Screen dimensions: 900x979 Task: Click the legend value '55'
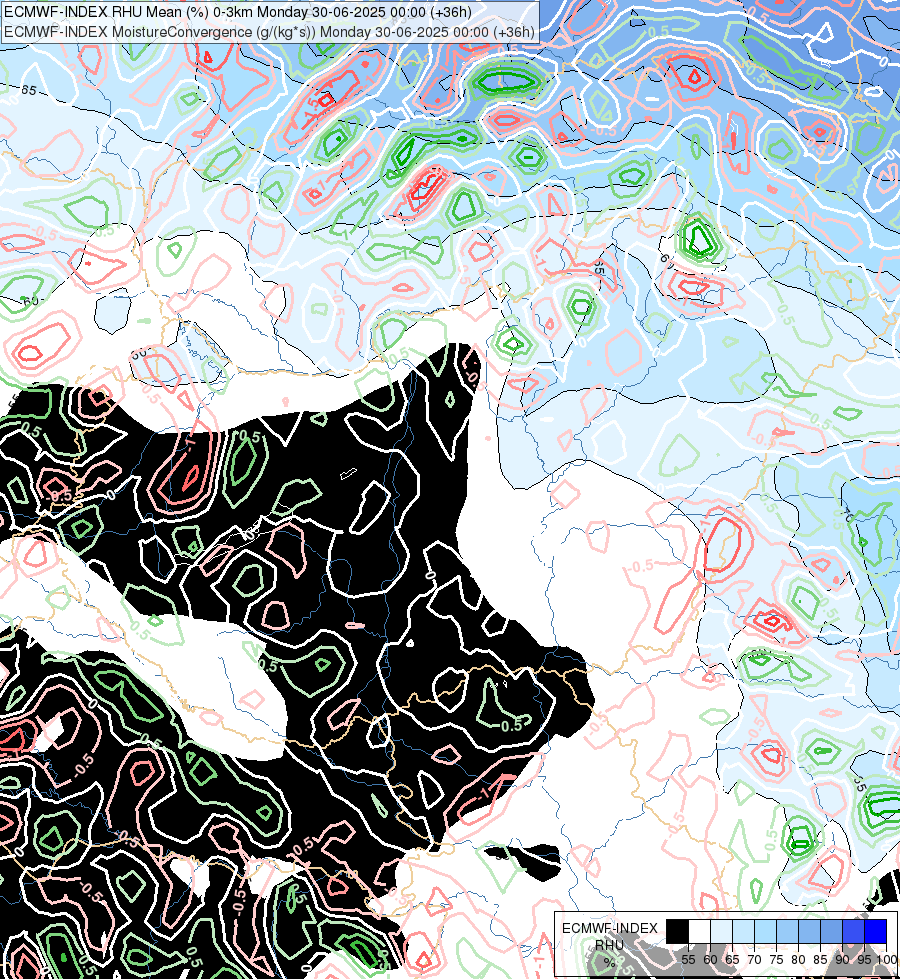pos(688,960)
